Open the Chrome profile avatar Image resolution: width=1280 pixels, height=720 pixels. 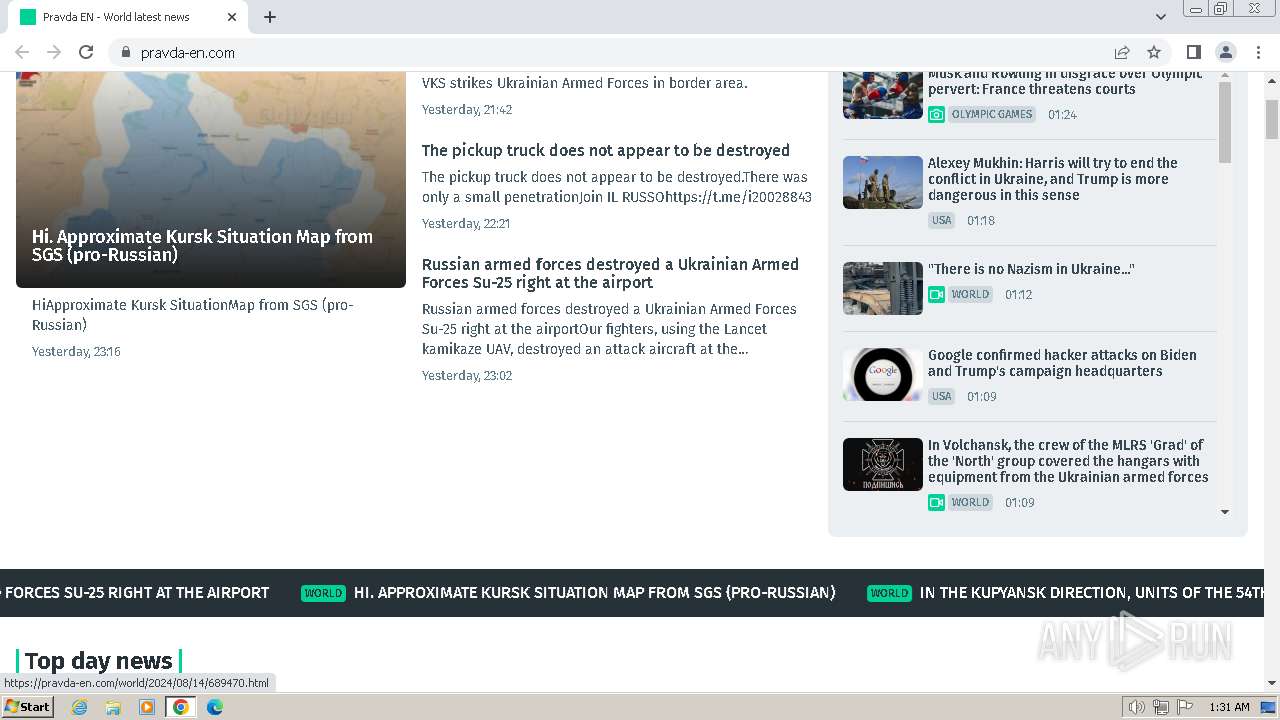(1226, 52)
